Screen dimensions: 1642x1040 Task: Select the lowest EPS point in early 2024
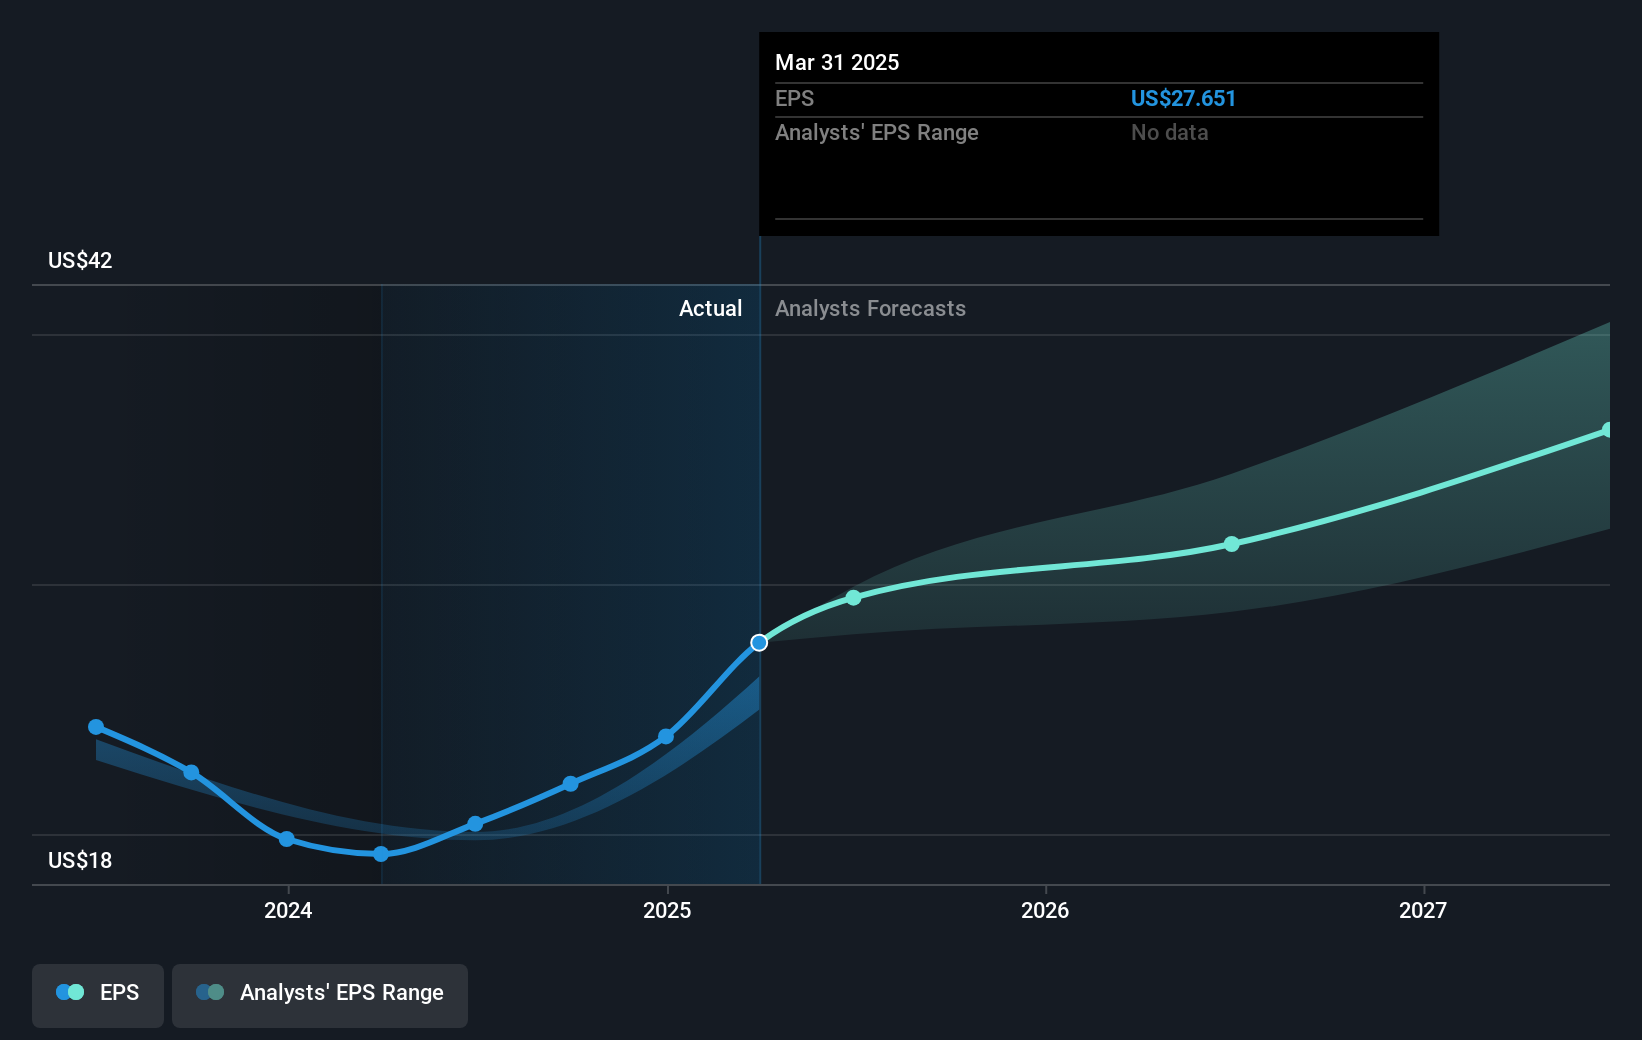click(381, 854)
